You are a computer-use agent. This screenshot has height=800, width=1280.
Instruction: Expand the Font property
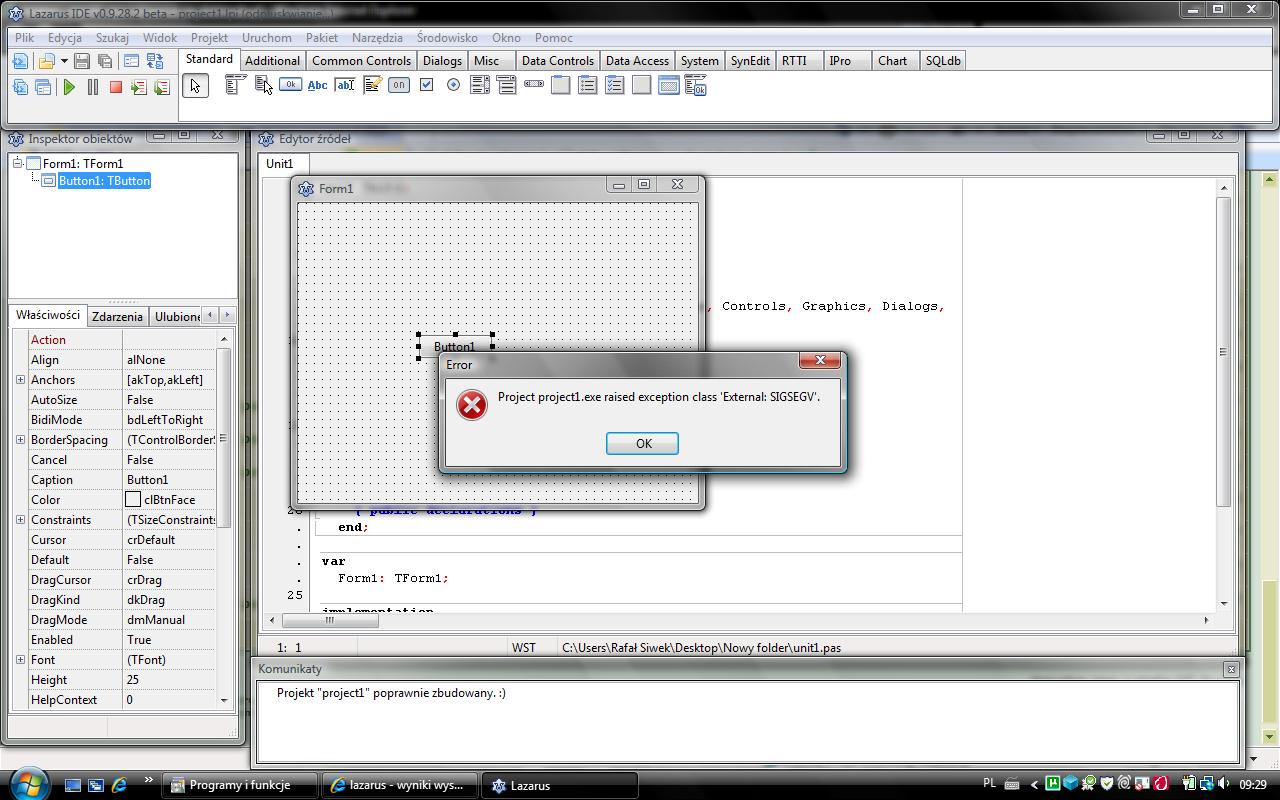[20, 660]
